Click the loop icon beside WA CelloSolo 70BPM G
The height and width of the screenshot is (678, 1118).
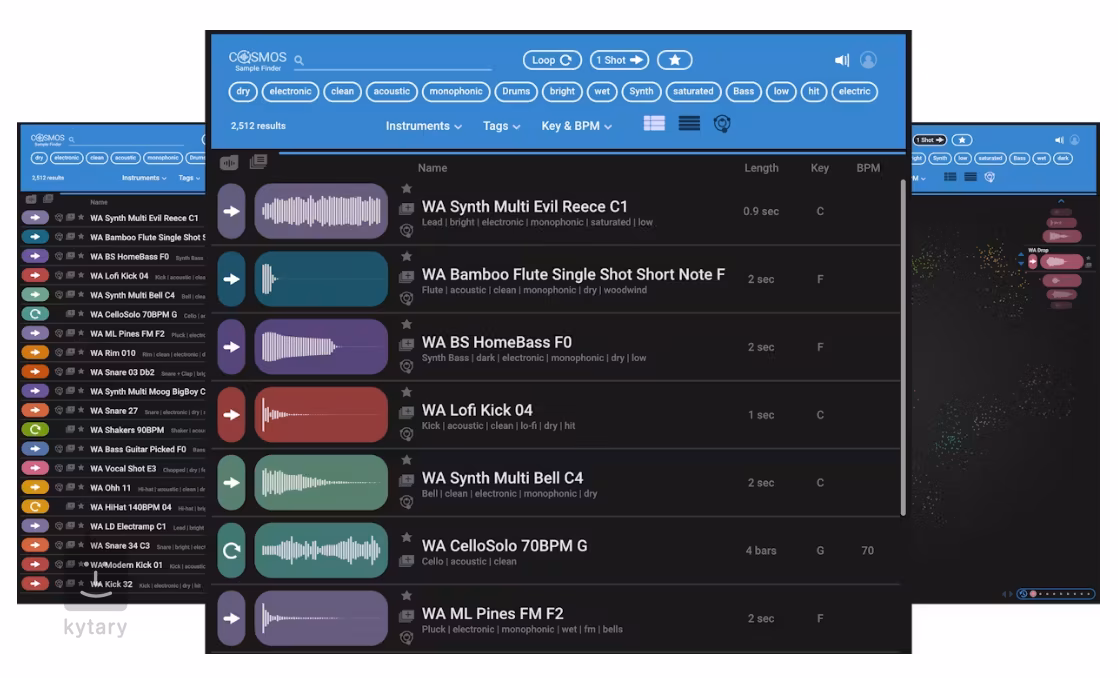[x=231, y=550]
